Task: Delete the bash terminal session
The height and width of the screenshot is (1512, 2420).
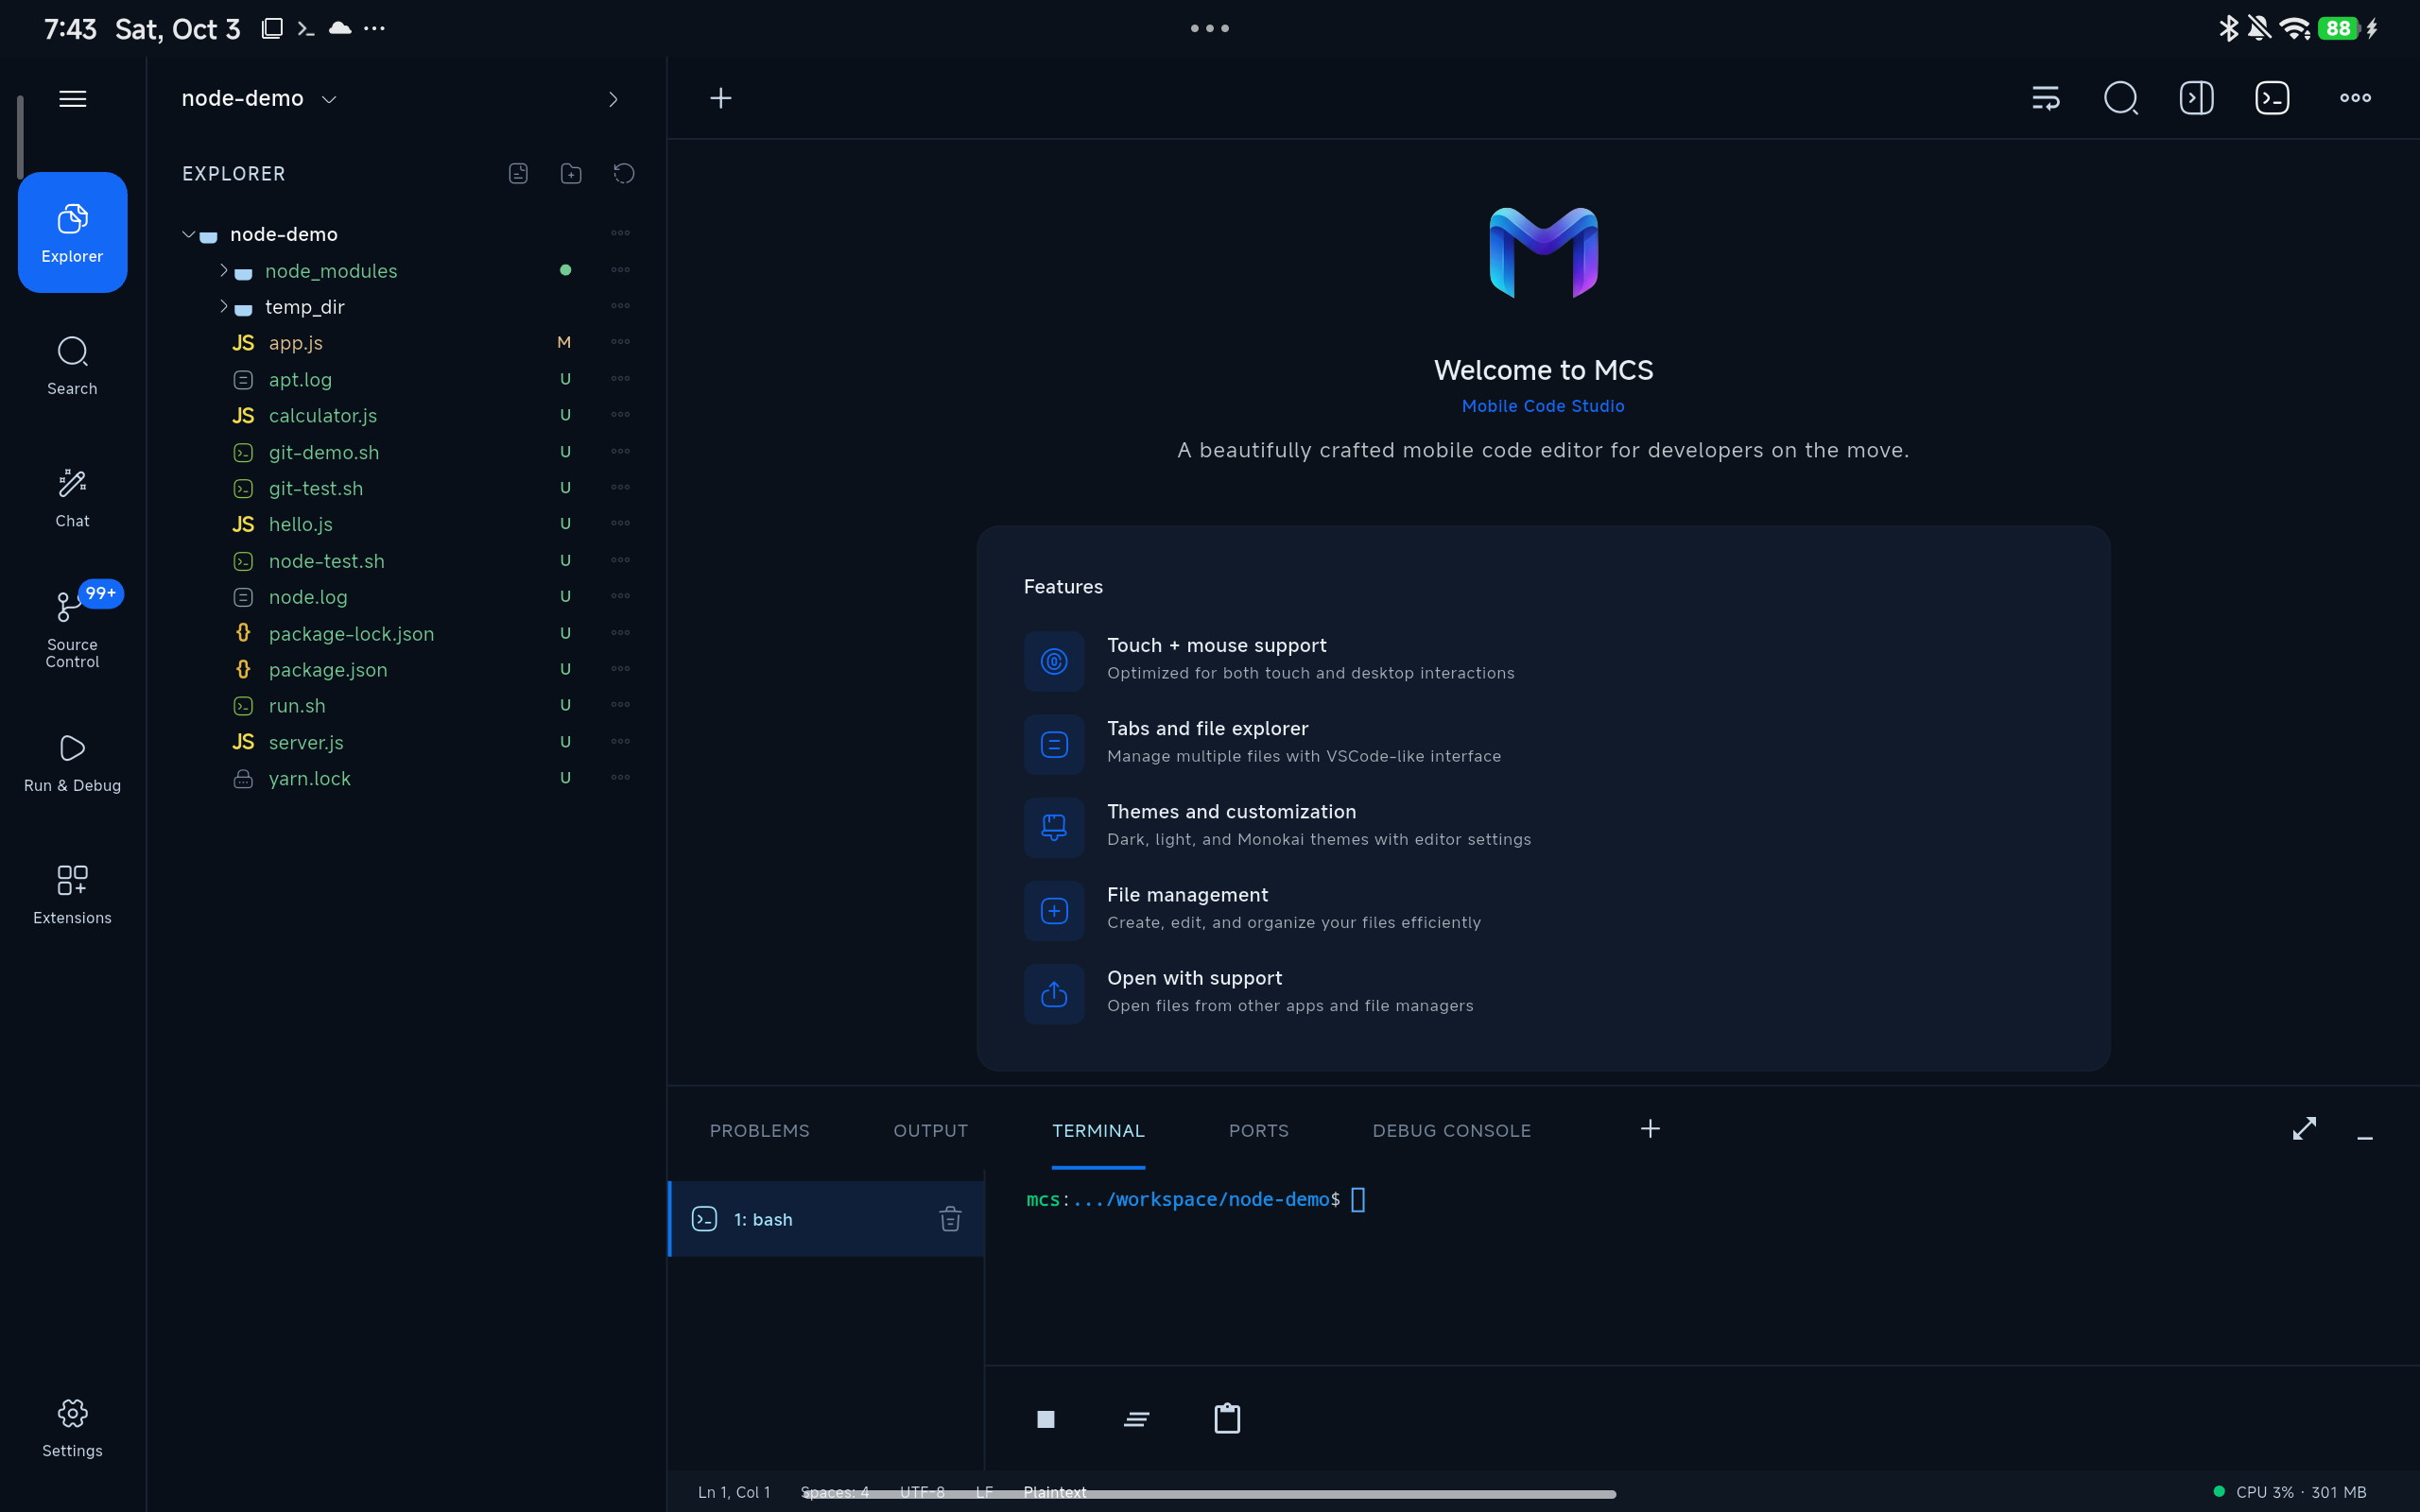Action: coord(950,1218)
